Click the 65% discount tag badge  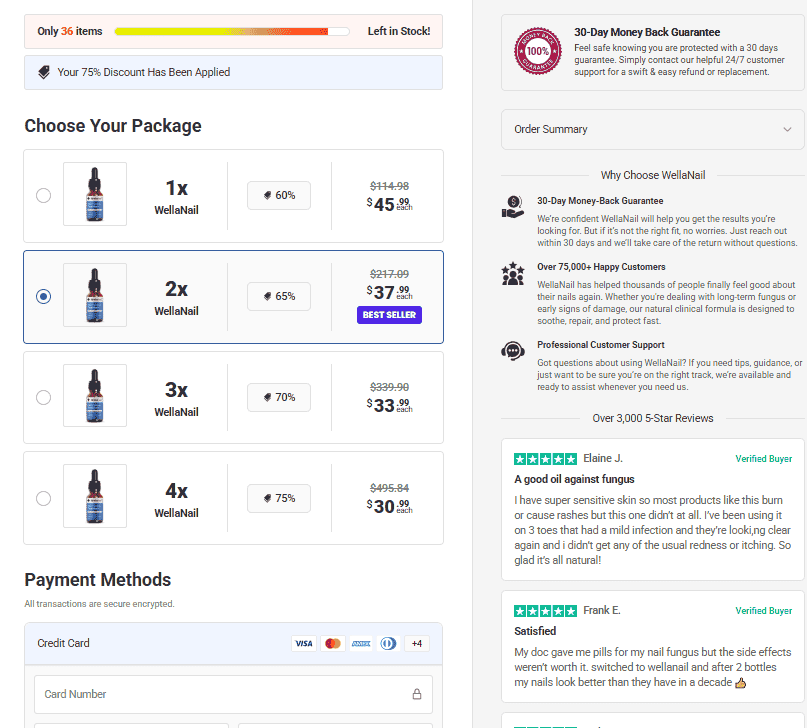(x=279, y=296)
